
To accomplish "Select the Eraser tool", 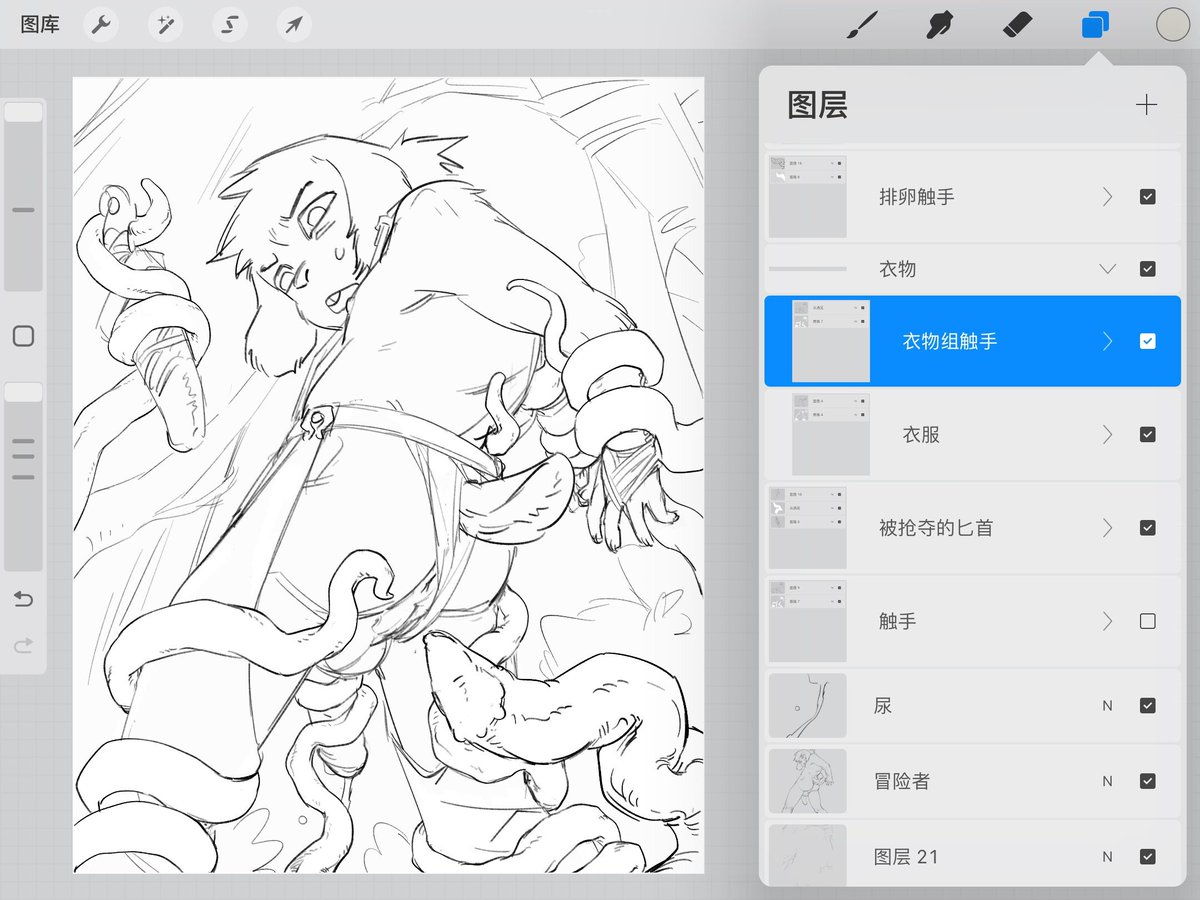I will coord(1017,24).
